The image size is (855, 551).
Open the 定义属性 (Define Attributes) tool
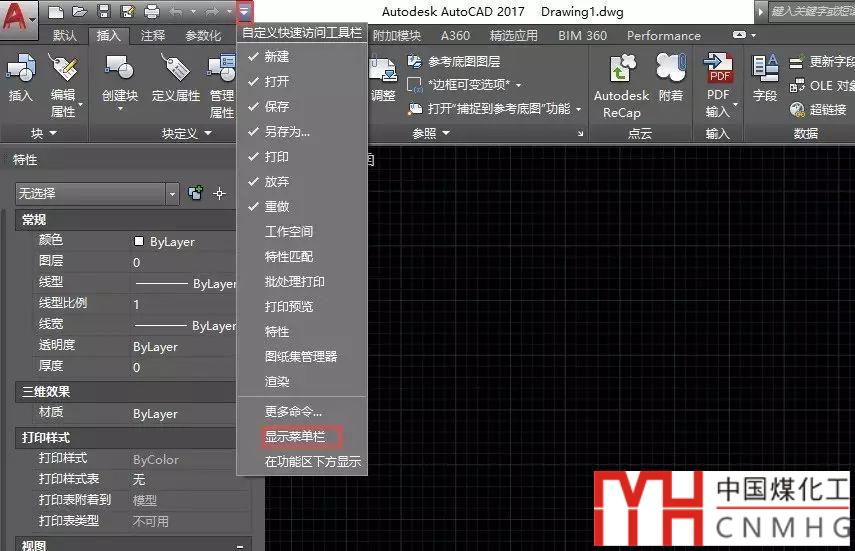[176, 78]
